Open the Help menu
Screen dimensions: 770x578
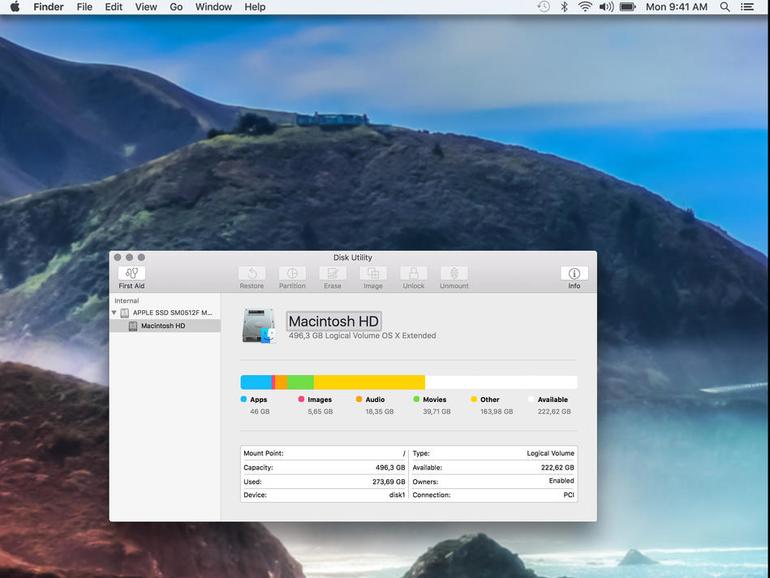[x=255, y=7]
